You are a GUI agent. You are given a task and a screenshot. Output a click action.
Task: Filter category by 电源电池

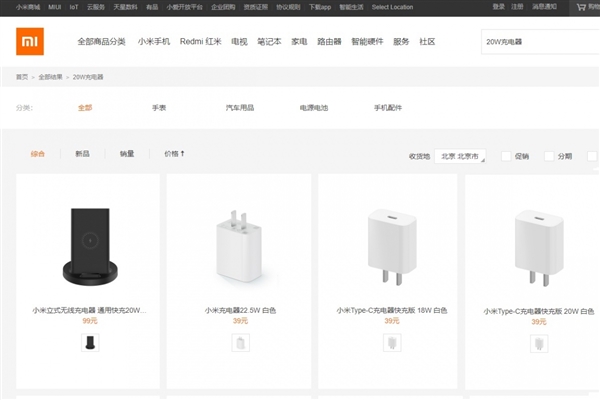(314, 108)
